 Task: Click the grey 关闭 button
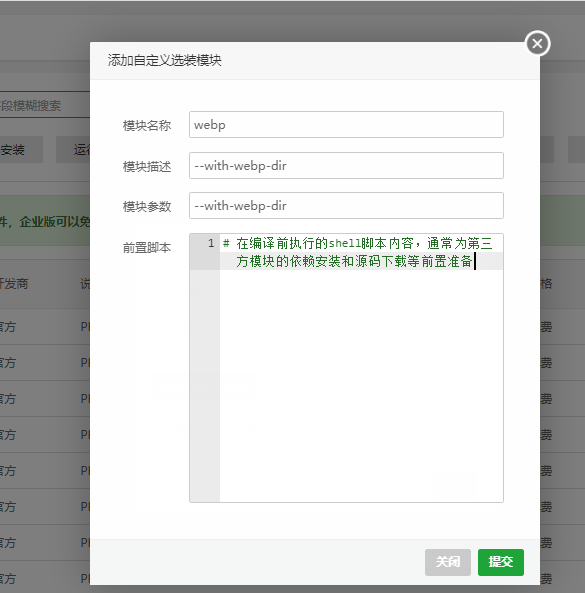pos(448,562)
